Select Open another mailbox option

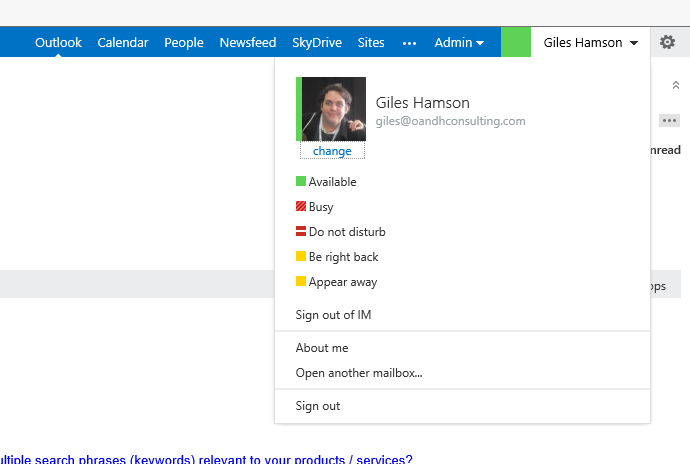pos(359,373)
